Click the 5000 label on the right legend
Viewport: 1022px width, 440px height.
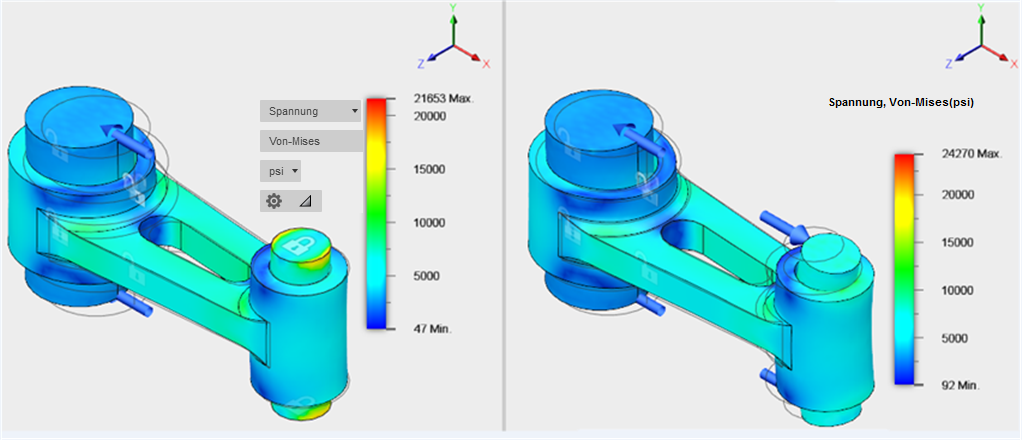tap(953, 338)
